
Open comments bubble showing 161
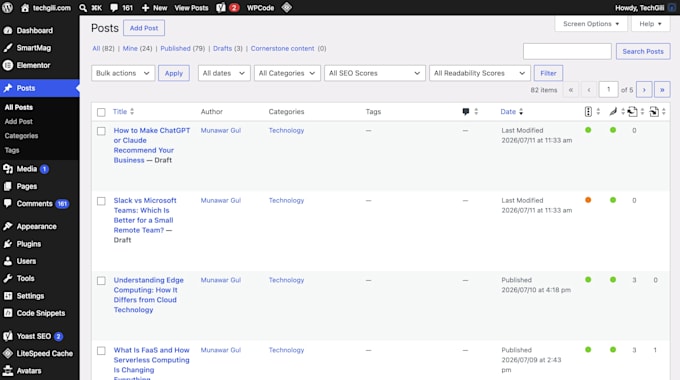121,7
